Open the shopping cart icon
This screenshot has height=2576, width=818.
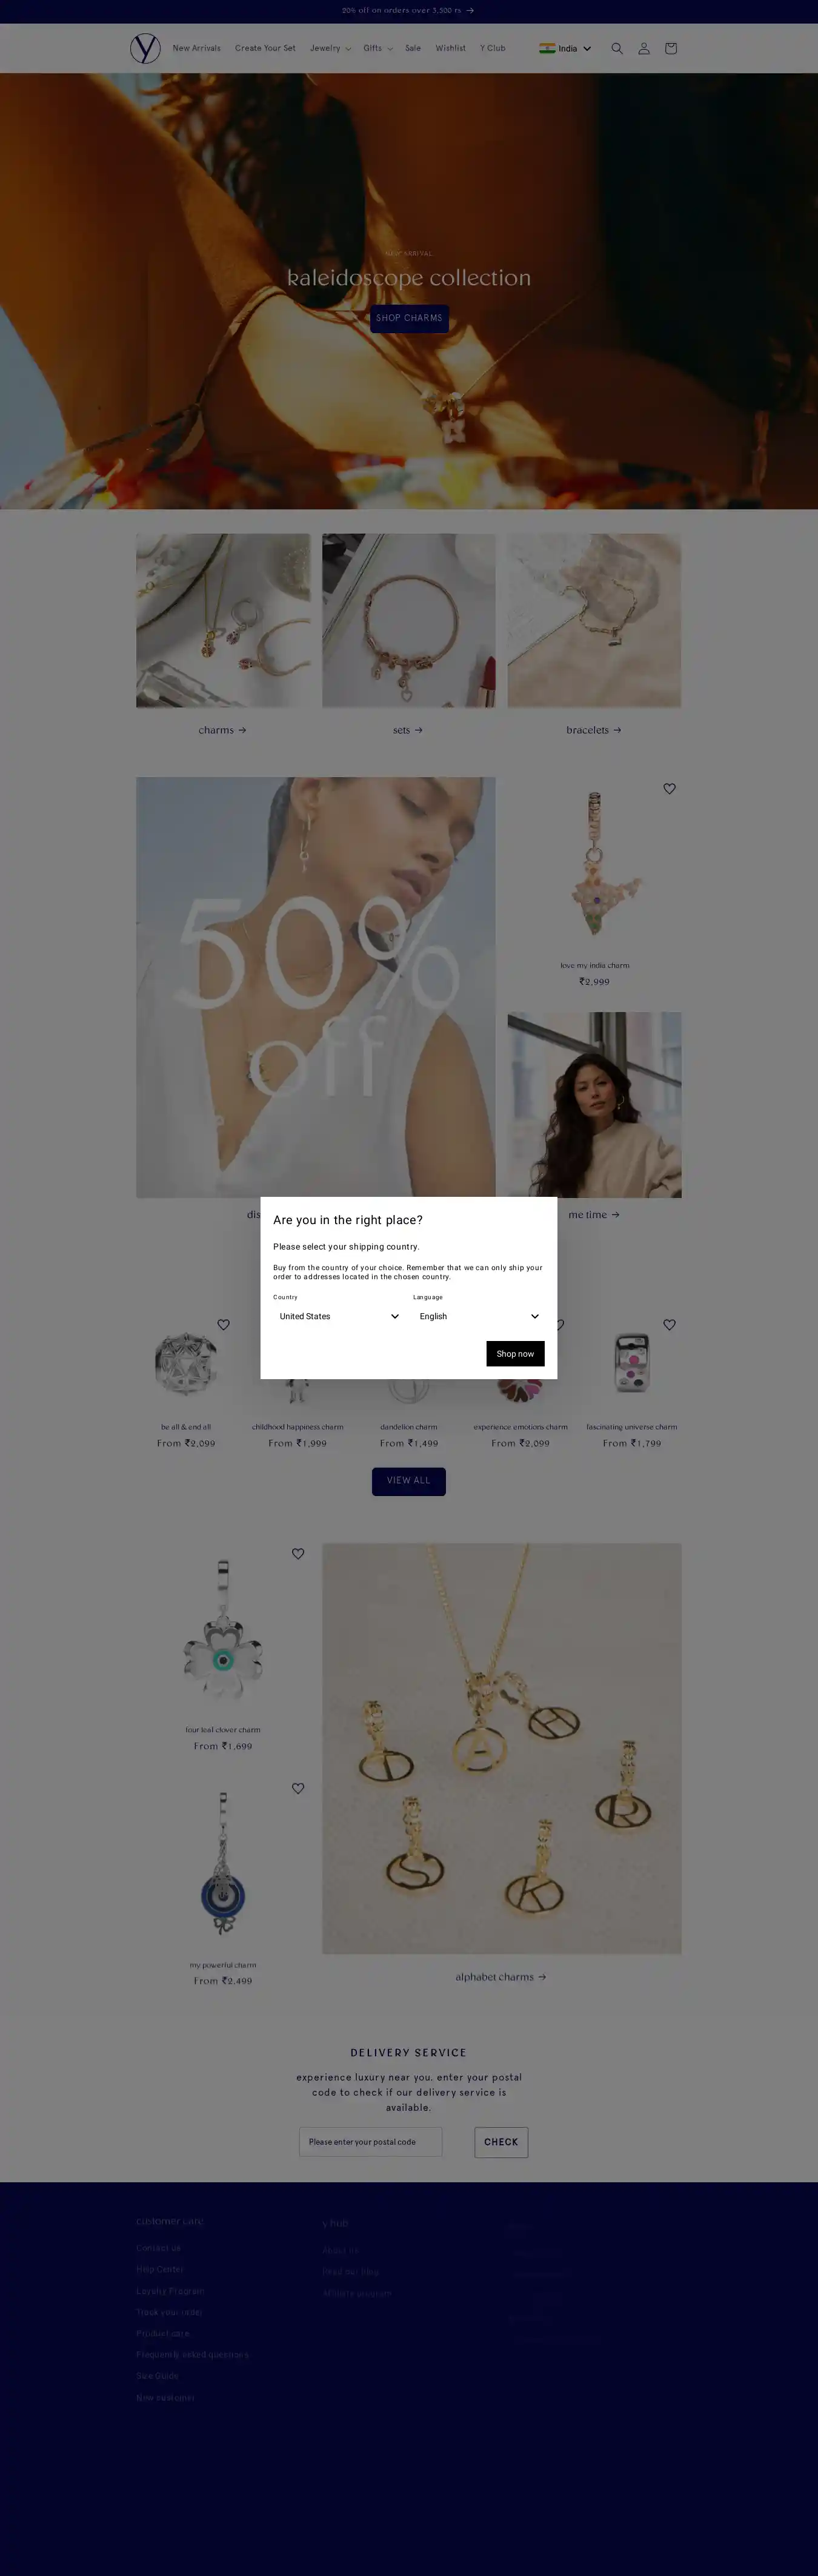pos(671,48)
